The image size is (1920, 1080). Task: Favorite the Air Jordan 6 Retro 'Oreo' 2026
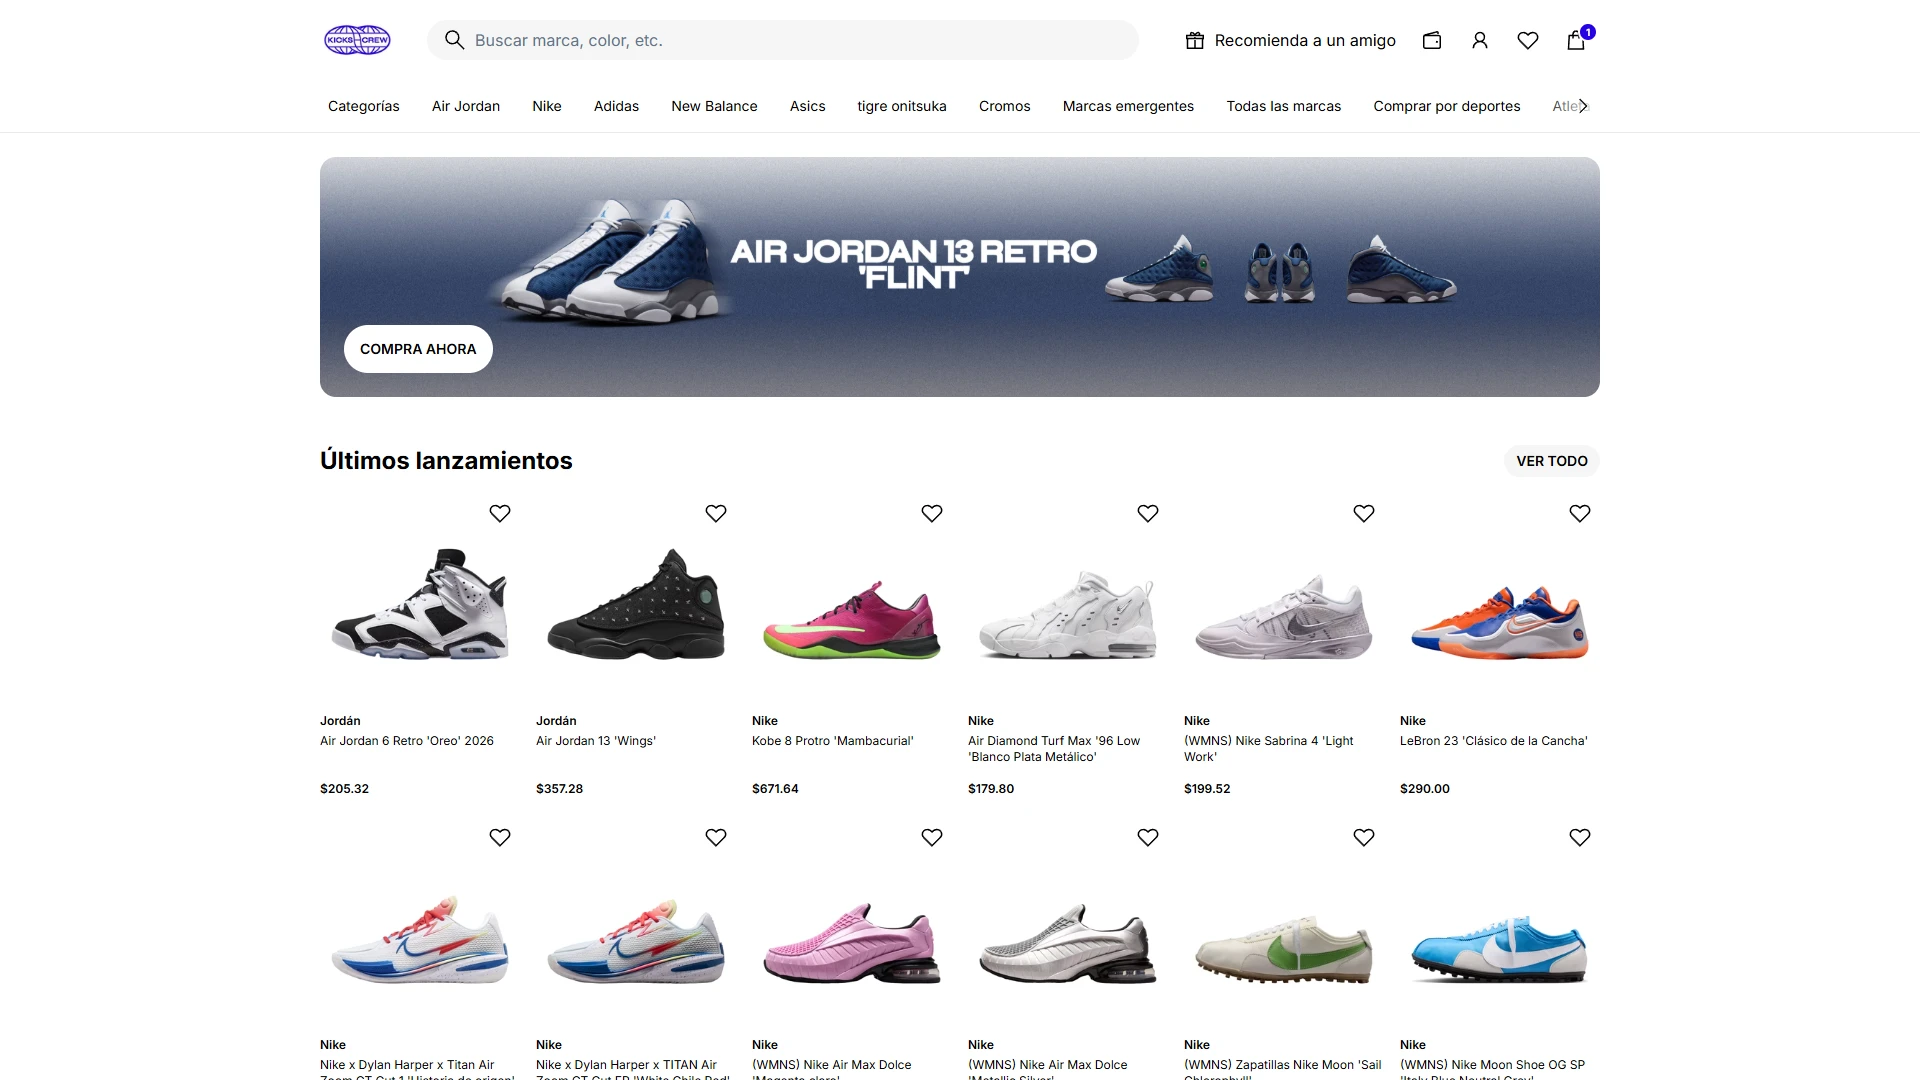(500, 513)
